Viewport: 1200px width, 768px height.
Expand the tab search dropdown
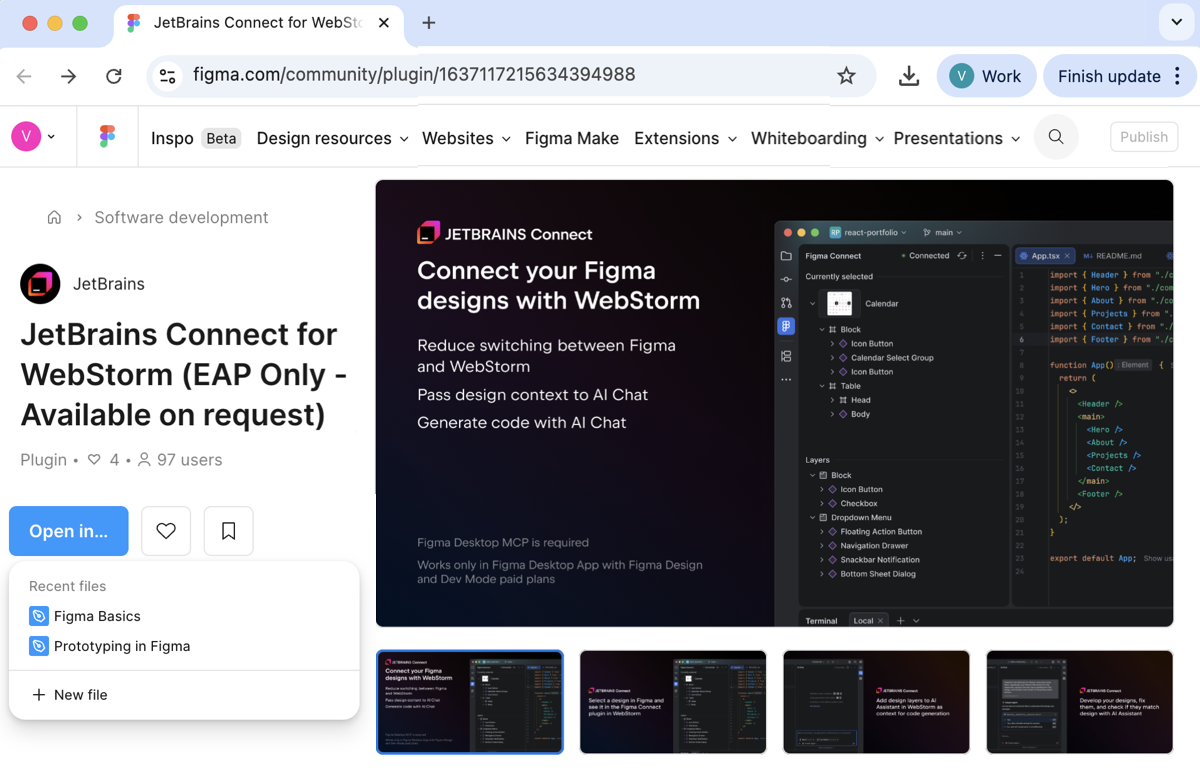click(1176, 22)
